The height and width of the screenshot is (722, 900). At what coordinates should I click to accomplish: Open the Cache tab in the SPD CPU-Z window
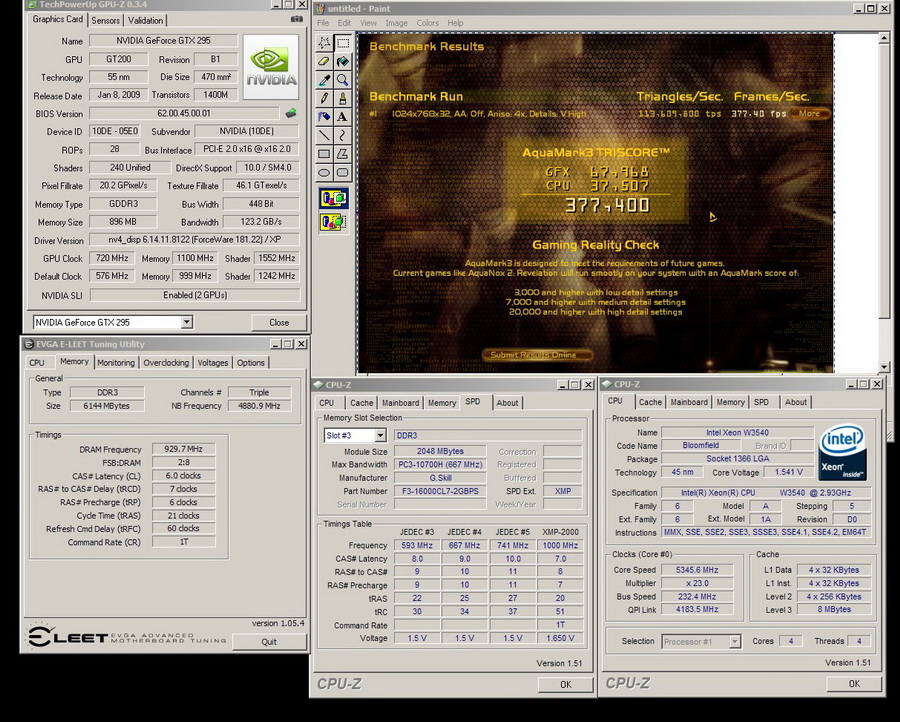click(362, 403)
